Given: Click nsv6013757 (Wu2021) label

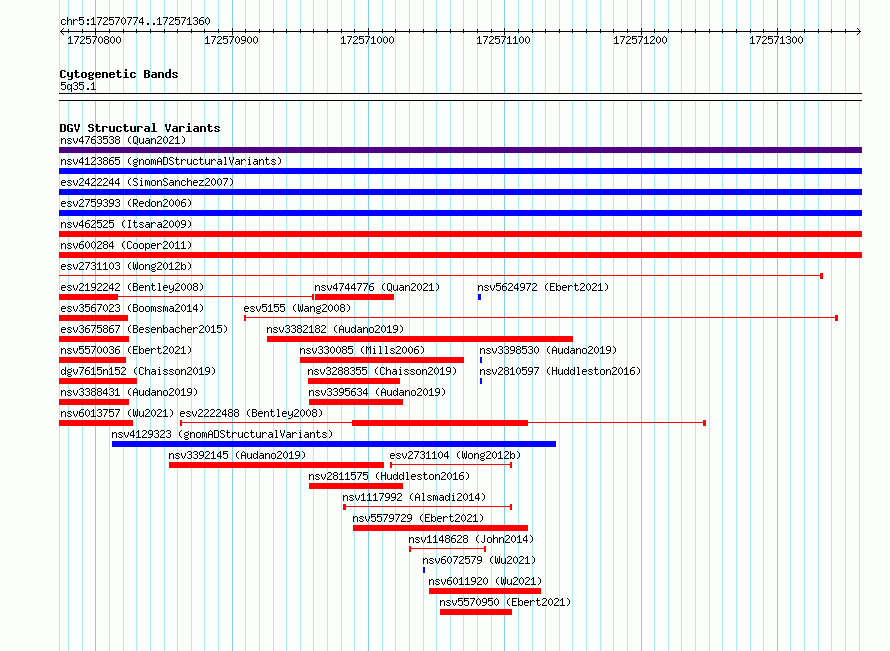Looking at the screenshot, I should point(117,413).
